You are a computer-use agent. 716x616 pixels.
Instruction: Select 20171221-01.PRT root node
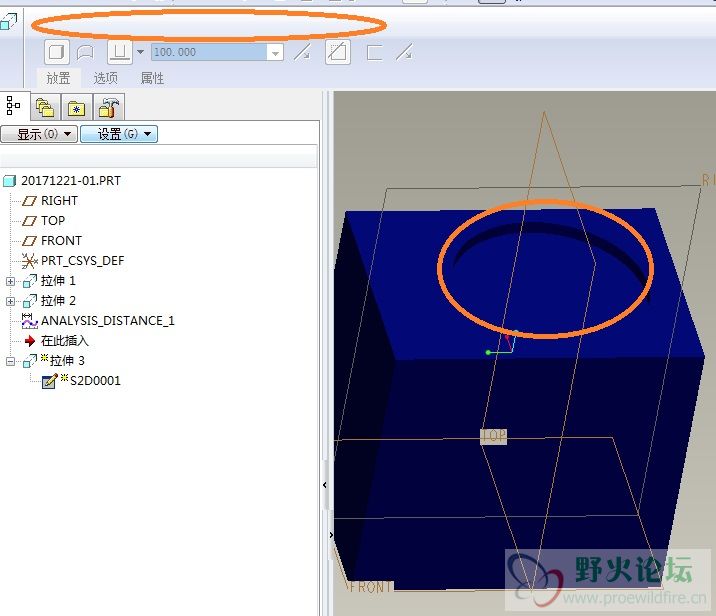71,181
